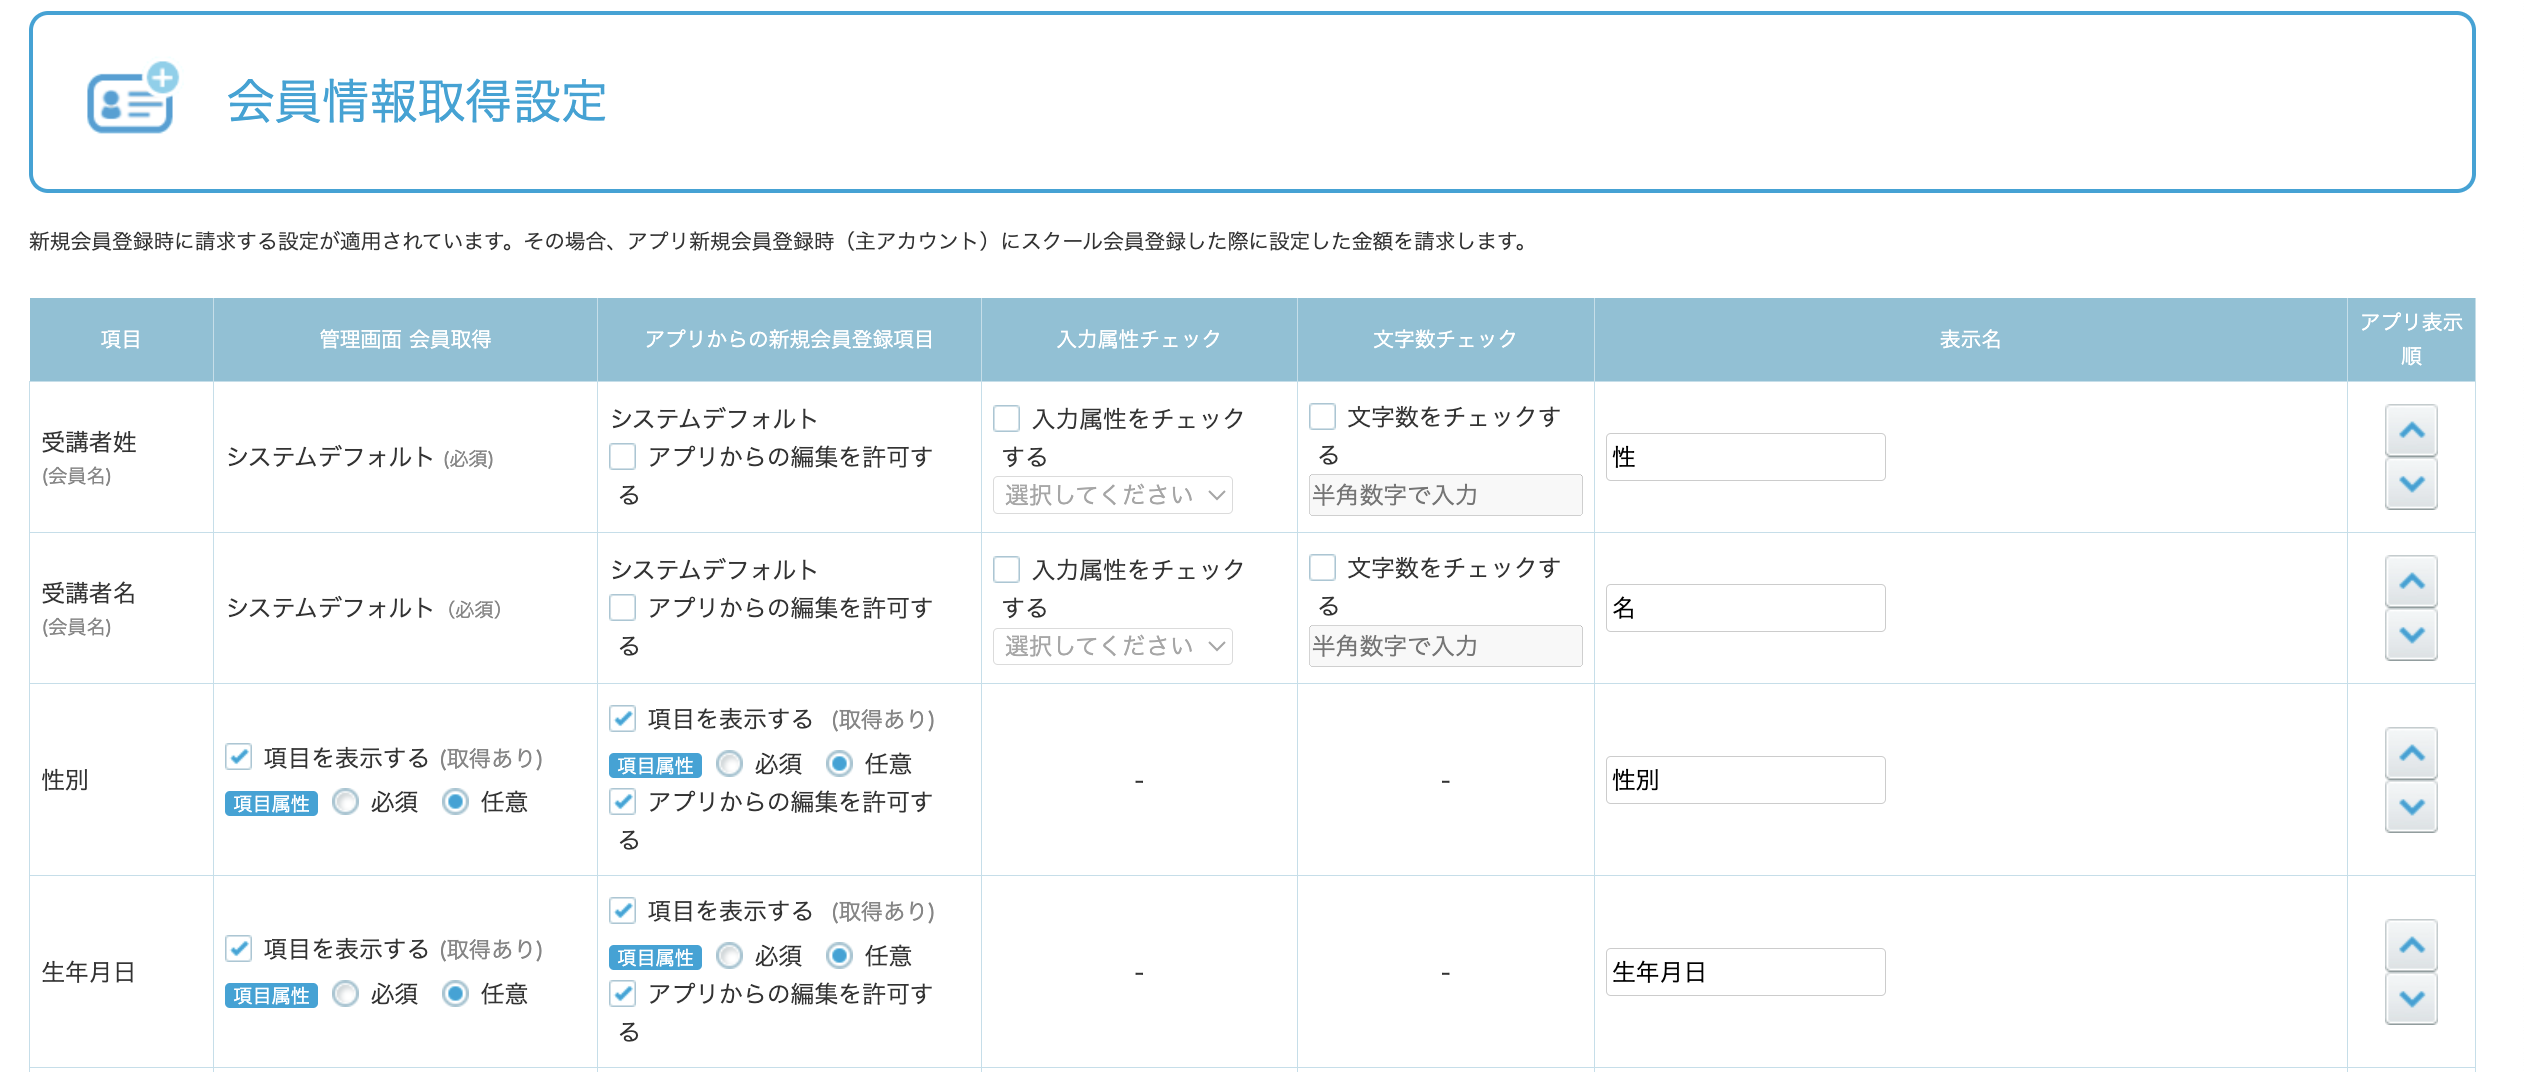Check 文字数をチェックする for 受講者姓
The width and height of the screenshot is (2524, 1072).
point(1323,416)
